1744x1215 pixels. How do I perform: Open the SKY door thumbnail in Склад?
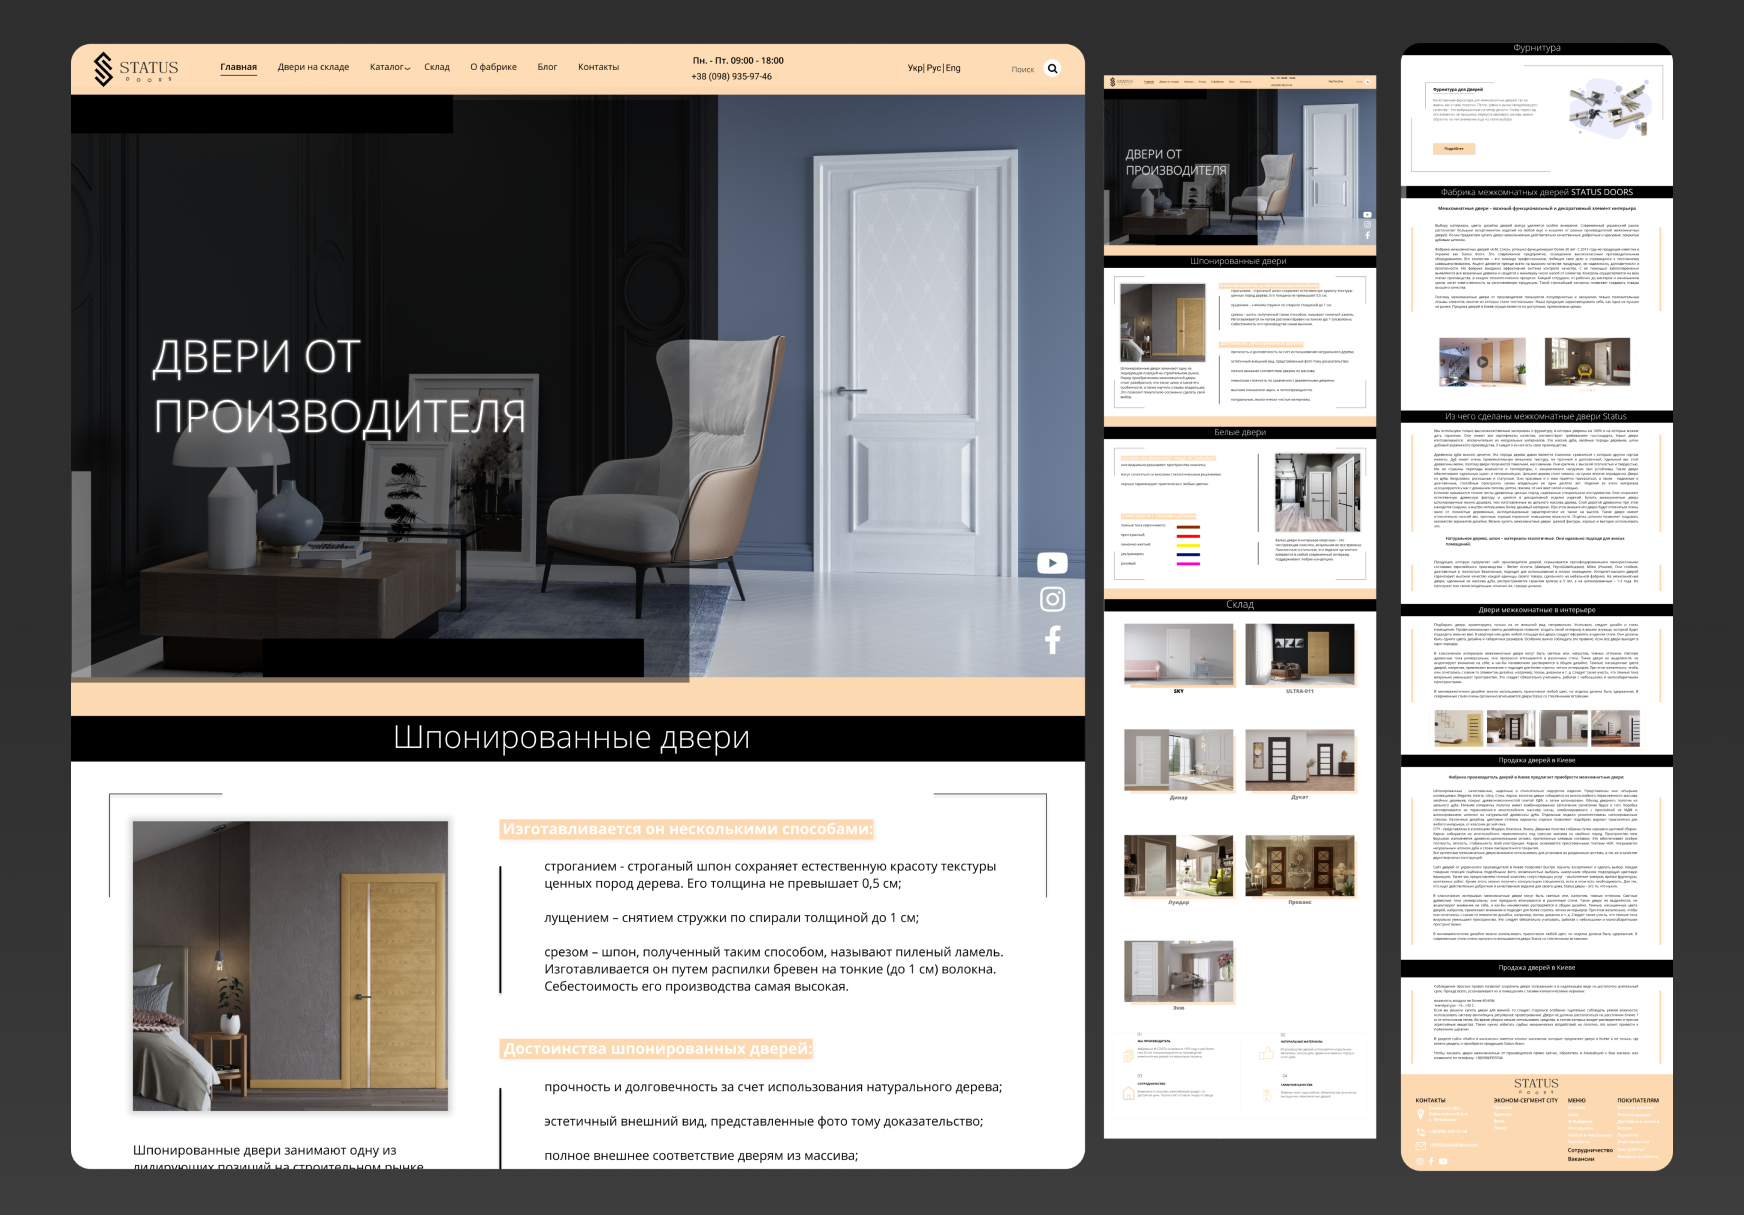(1179, 654)
